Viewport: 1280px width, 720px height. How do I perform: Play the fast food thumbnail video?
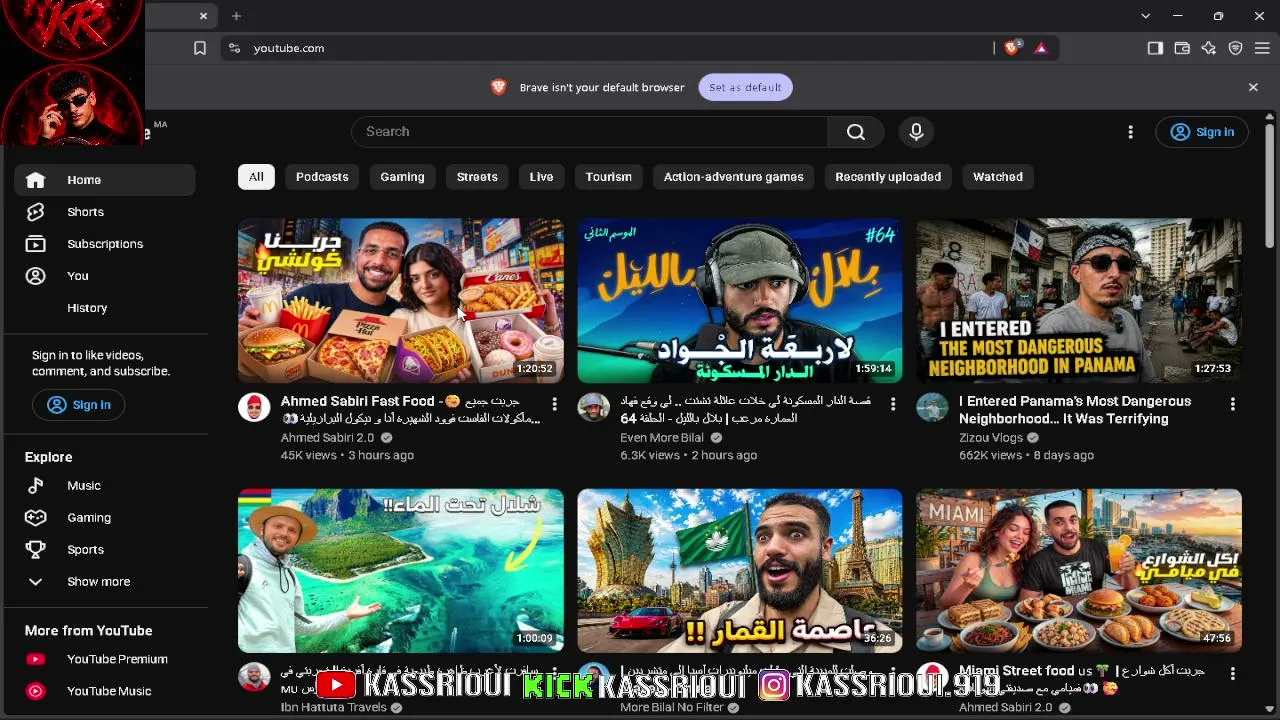pyautogui.click(x=401, y=301)
